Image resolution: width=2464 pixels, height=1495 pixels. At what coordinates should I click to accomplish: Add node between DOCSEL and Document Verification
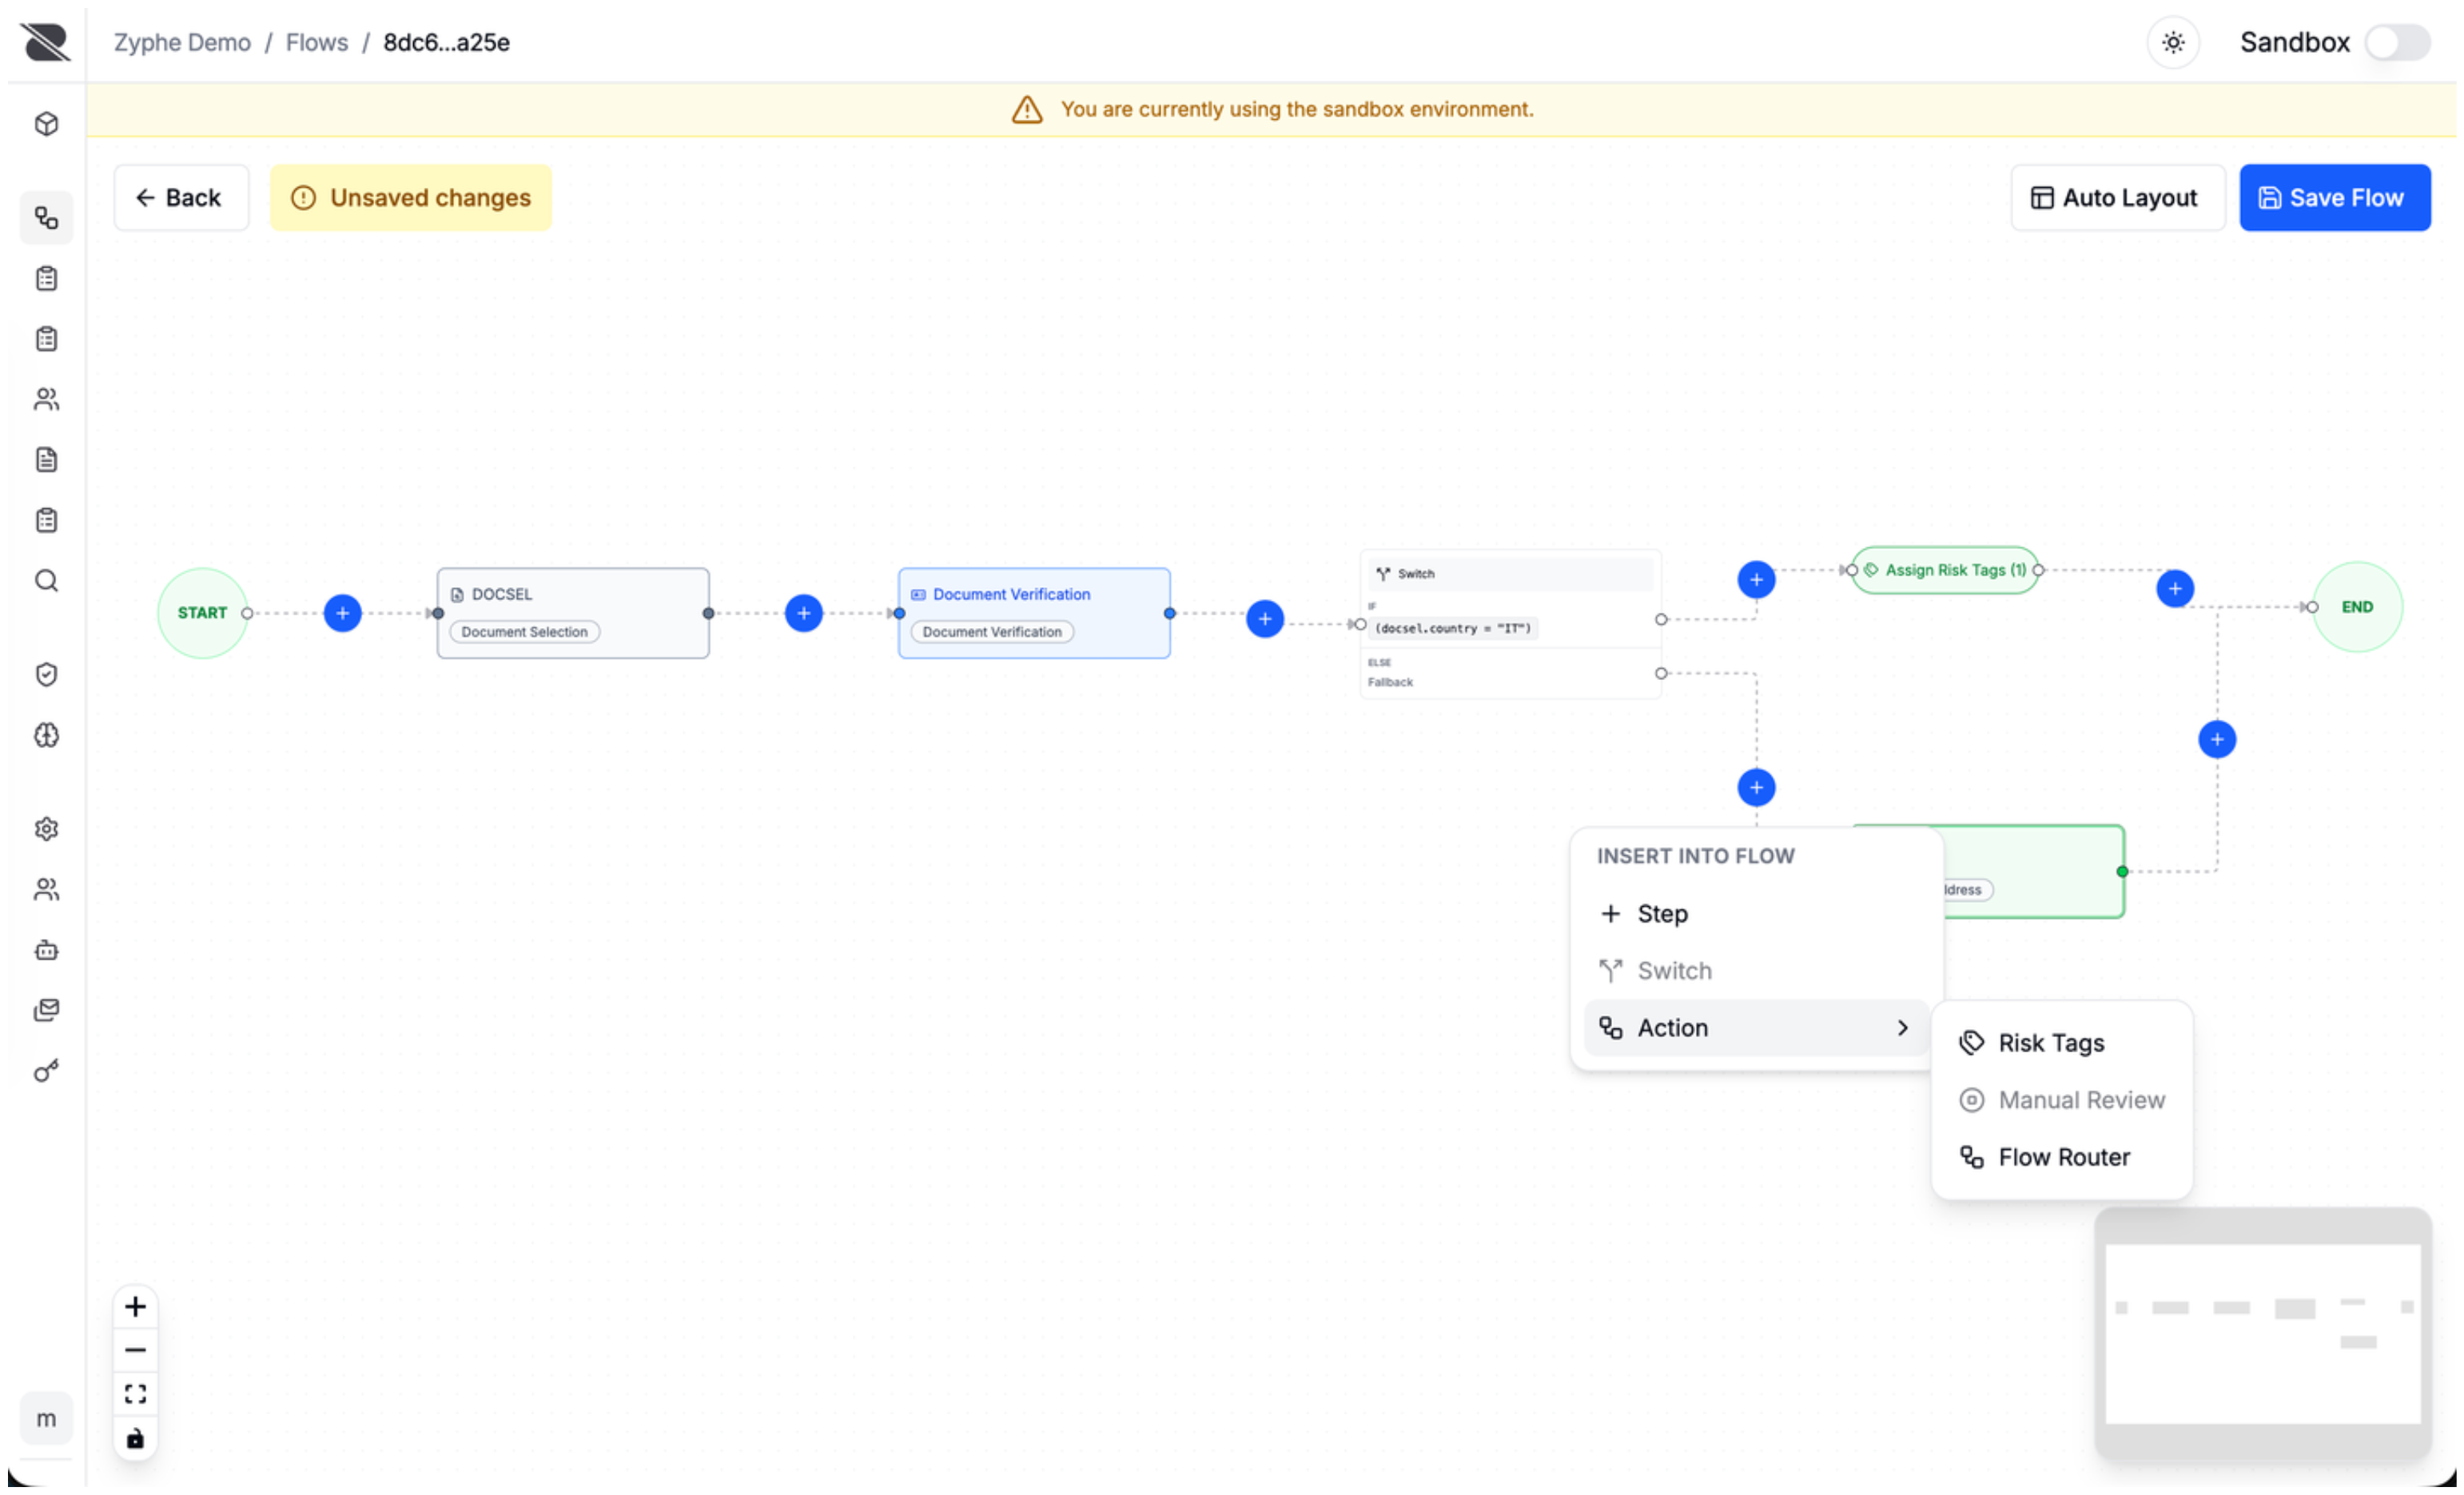(x=804, y=613)
